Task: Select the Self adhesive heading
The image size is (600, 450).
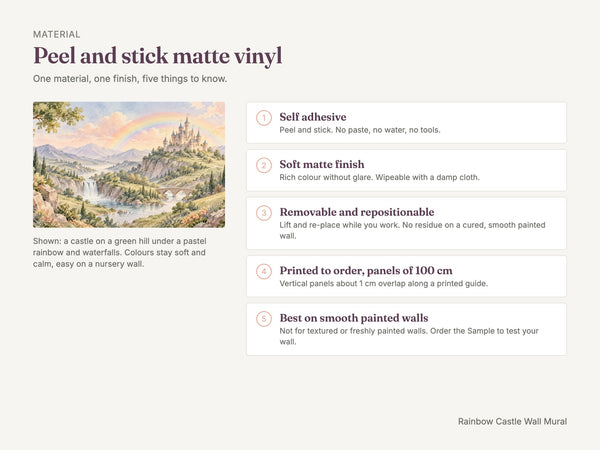Action: coord(313,117)
